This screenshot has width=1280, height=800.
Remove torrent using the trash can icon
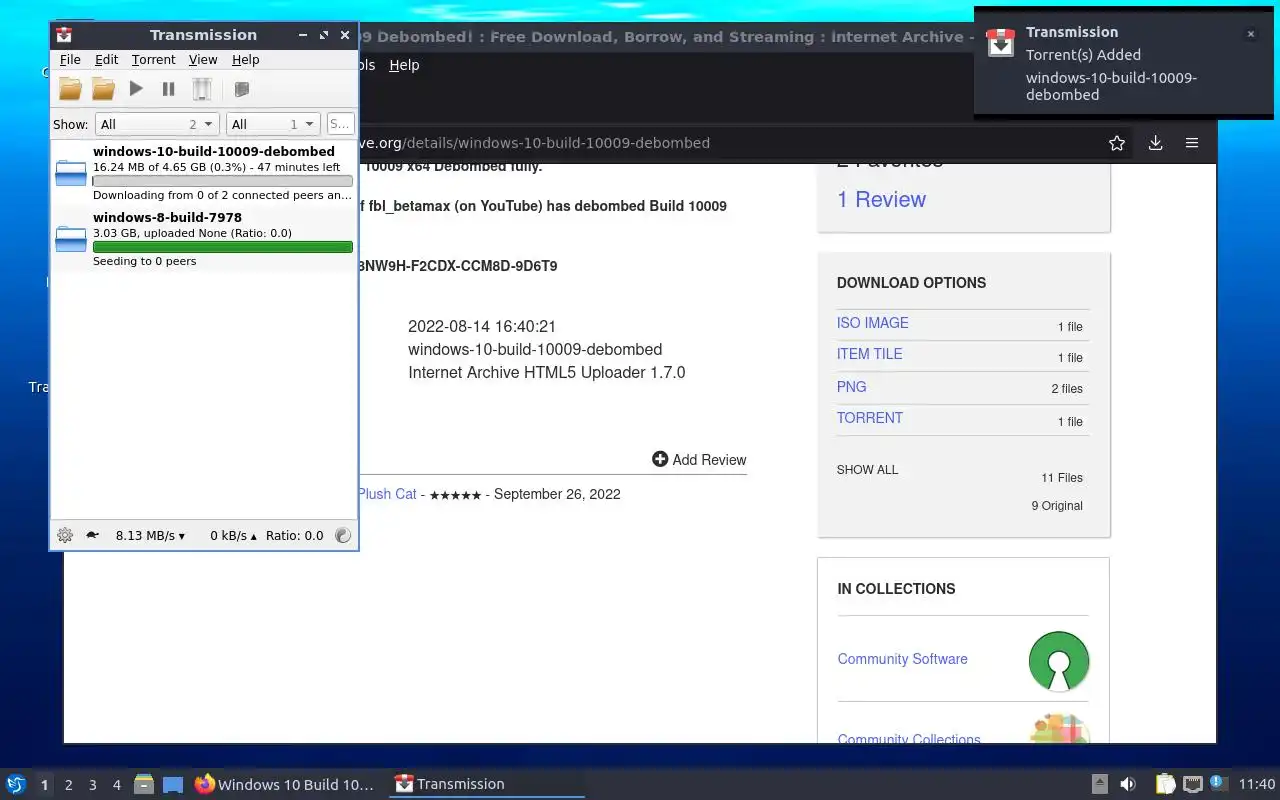202,89
